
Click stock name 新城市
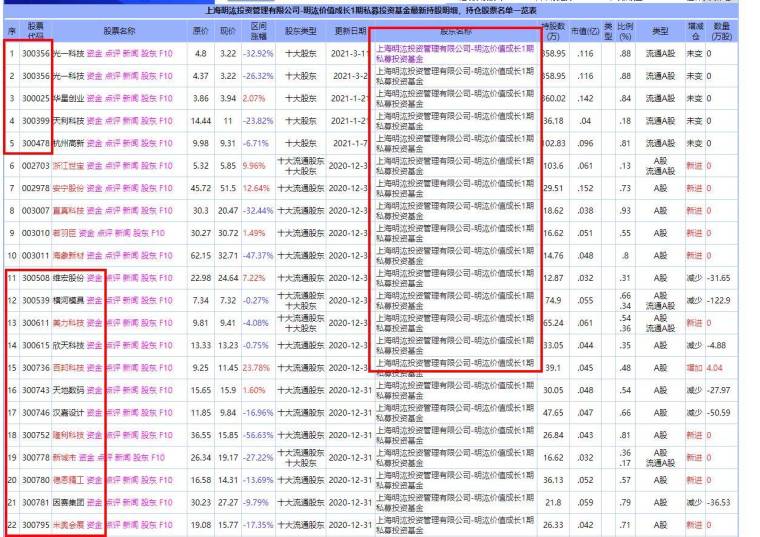[64, 458]
